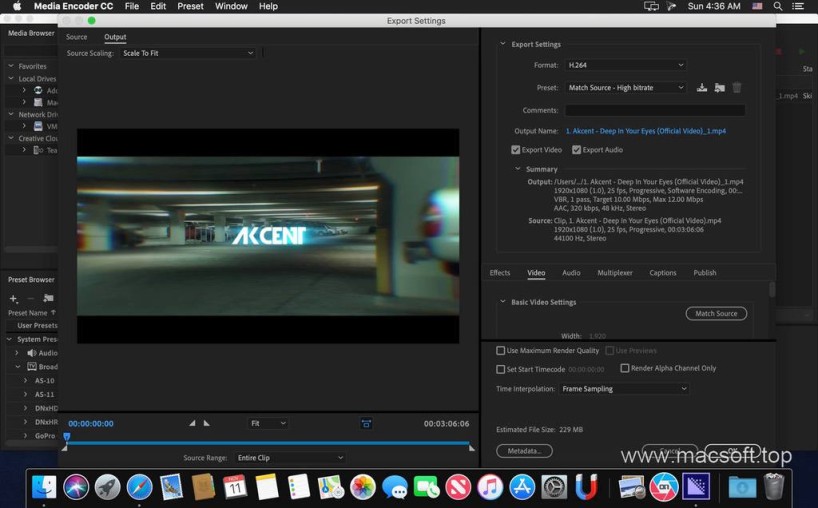
Task: Click into the Comments text field
Action: 654,110
